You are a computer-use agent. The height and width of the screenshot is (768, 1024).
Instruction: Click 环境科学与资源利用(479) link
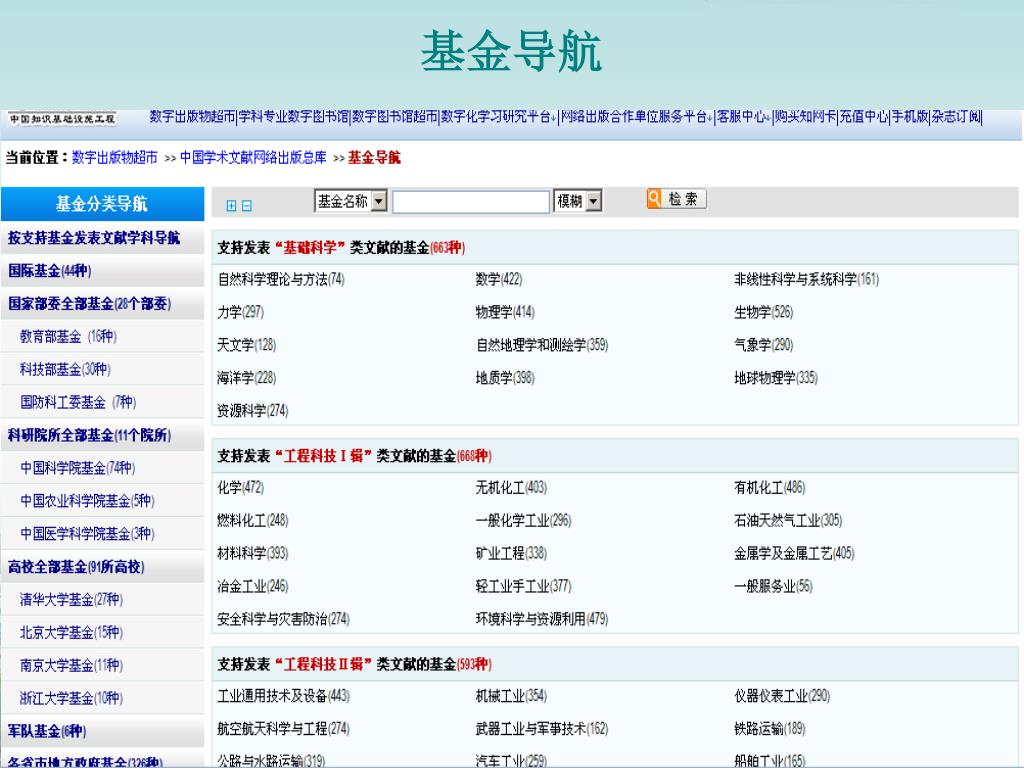pyautogui.click(x=541, y=619)
